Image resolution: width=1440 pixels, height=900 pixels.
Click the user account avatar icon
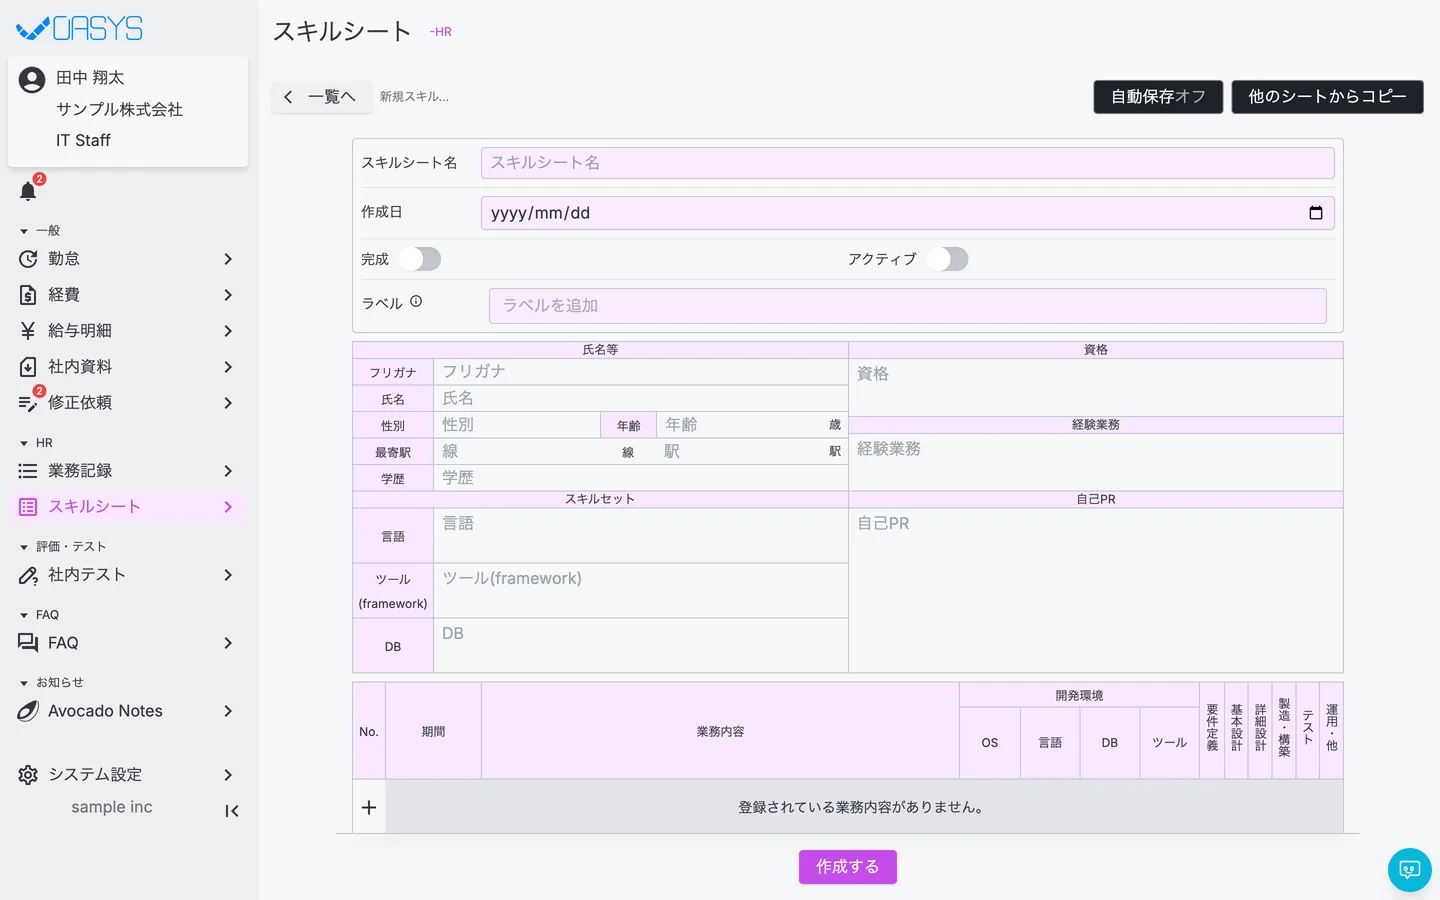click(x=32, y=80)
